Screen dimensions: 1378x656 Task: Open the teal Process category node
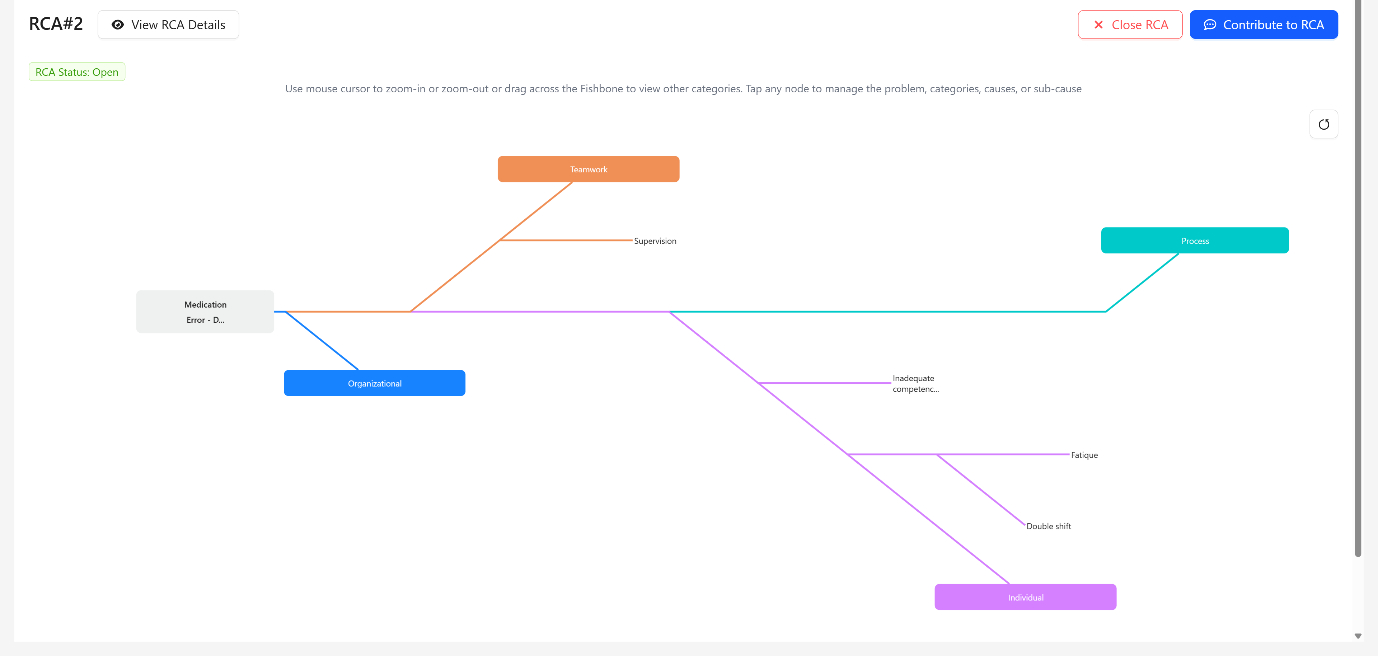[x=1194, y=241]
